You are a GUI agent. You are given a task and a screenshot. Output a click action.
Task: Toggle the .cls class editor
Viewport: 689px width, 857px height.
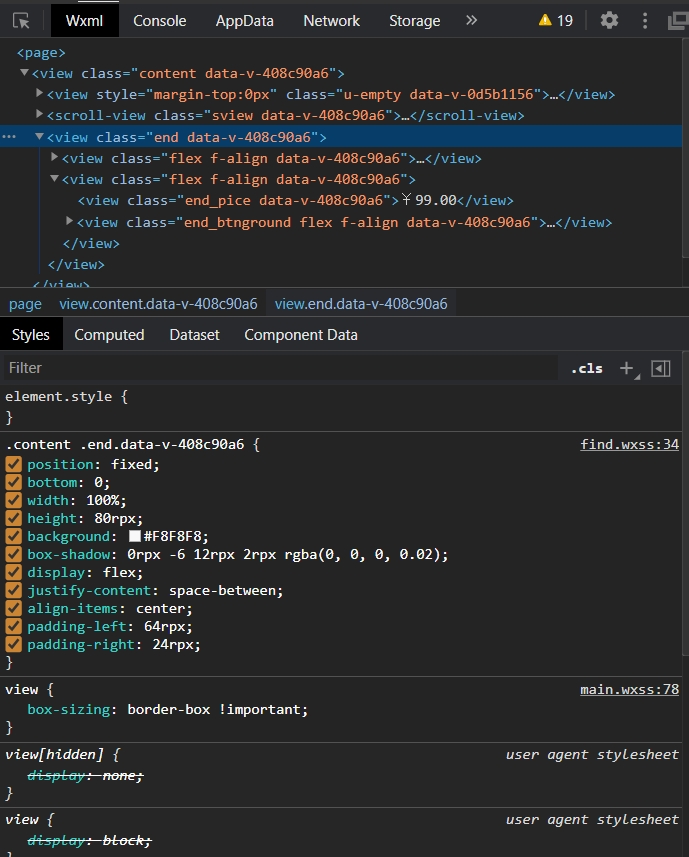coord(587,368)
